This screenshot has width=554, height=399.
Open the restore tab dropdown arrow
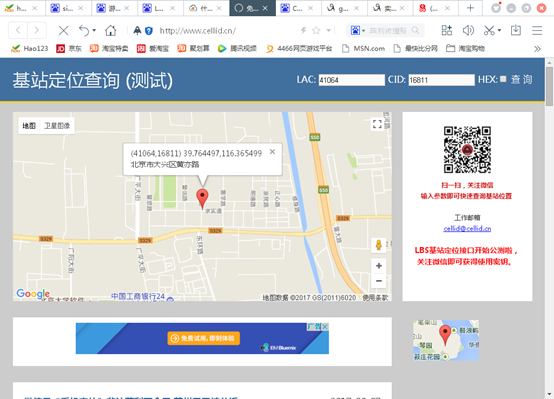click(x=94, y=31)
